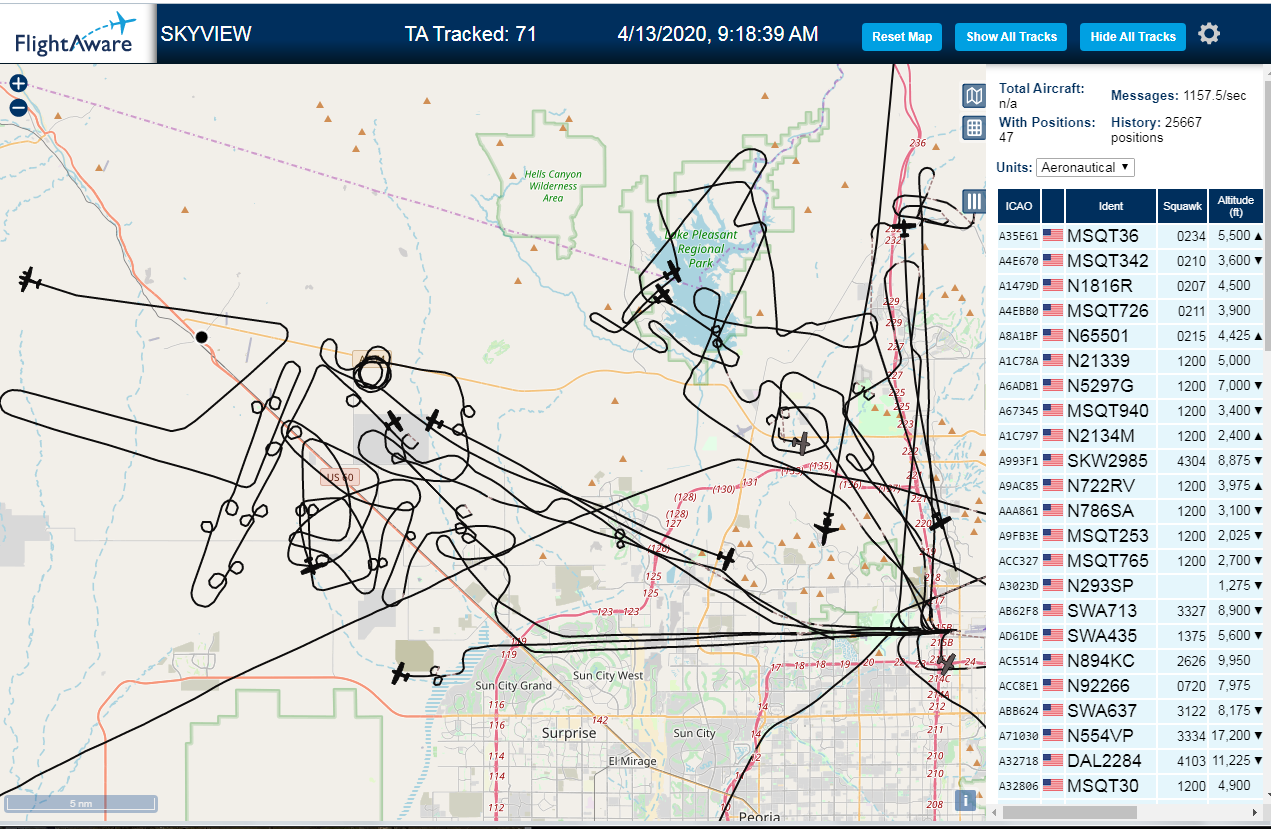Image resolution: width=1271 pixels, height=829 pixels.
Task: Zoom in on the map
Action: 18,84
